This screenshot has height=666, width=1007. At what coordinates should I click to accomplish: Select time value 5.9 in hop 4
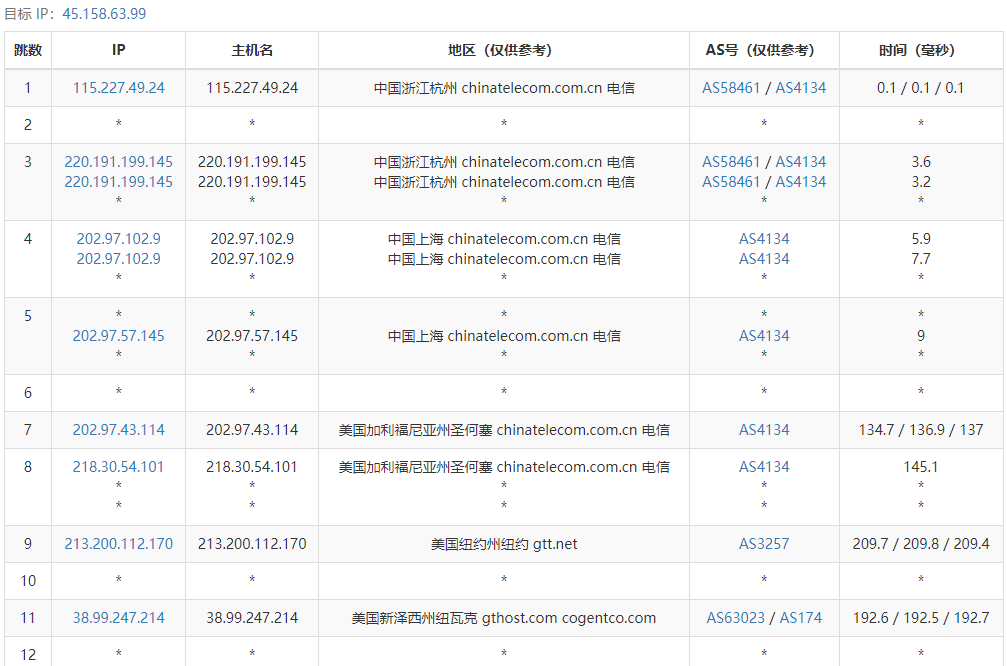click(x=921, y=239)
